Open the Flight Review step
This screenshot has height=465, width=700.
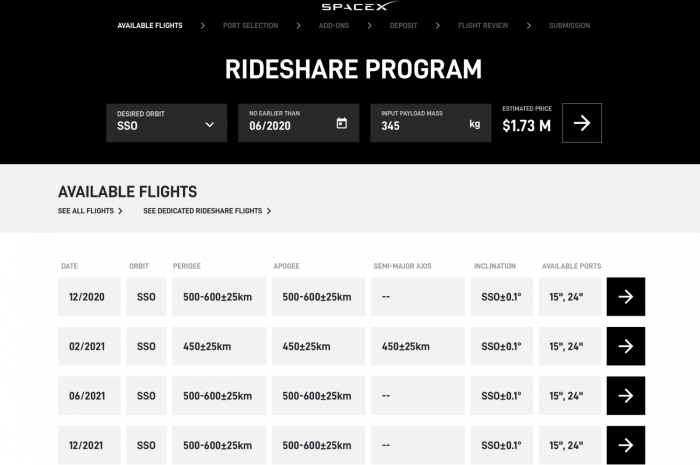[x=483, y=25]
